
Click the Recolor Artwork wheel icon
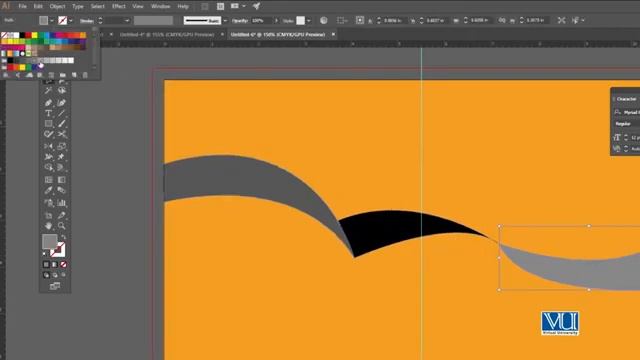pyautogui.click(x=324, y=20)
